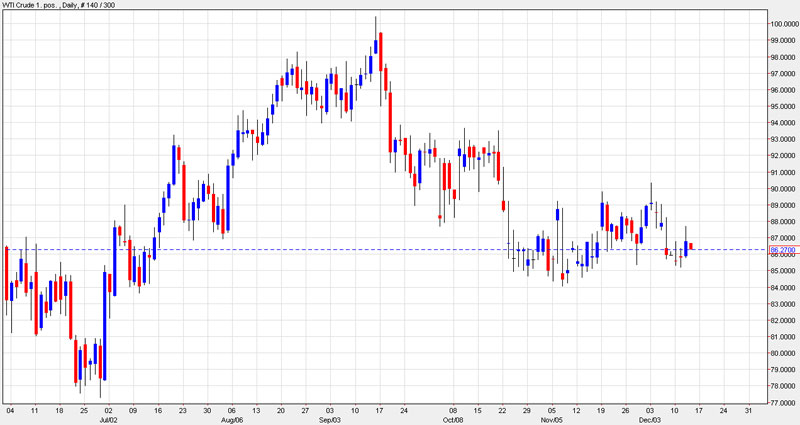Click the 82.0000 price axis label
This screenshot has height=425, width=800.
tap(784, 320)
